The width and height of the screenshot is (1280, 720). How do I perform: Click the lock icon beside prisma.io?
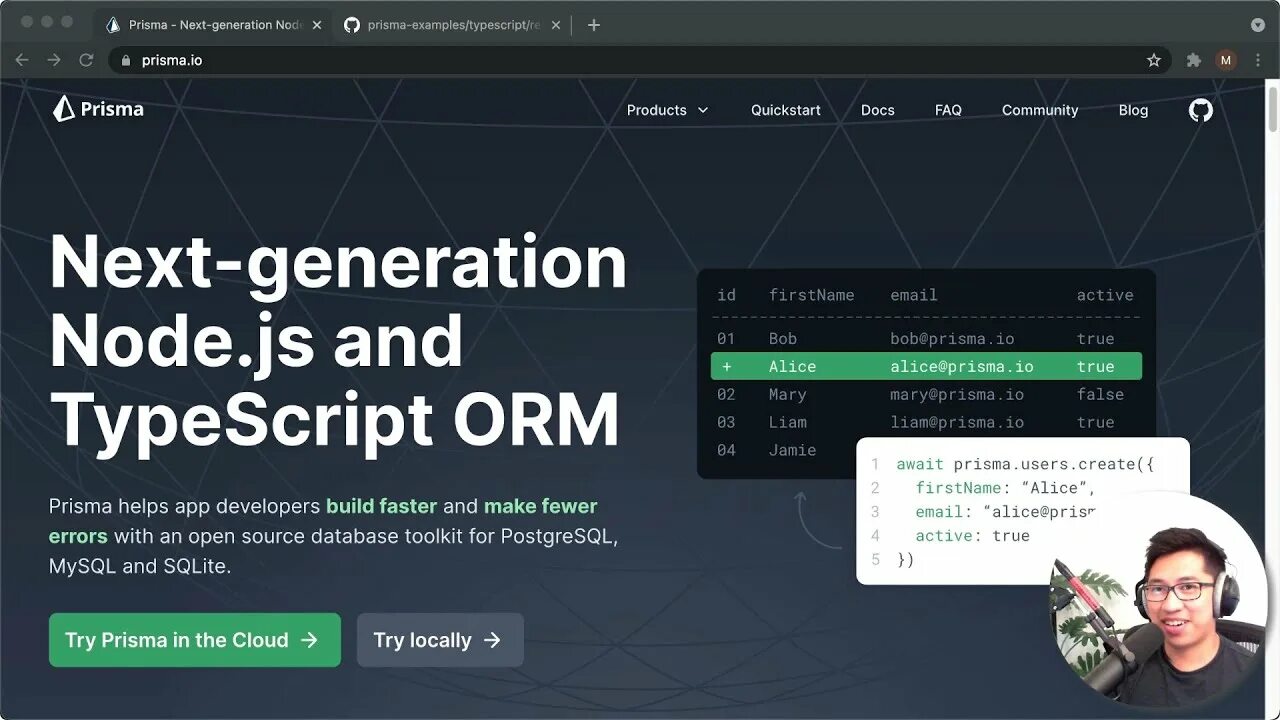125,60
